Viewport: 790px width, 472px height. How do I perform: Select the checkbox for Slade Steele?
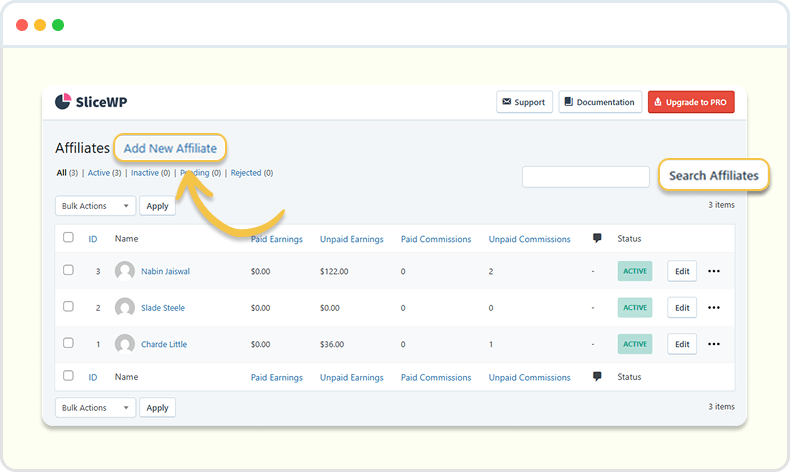pos(68,306)
